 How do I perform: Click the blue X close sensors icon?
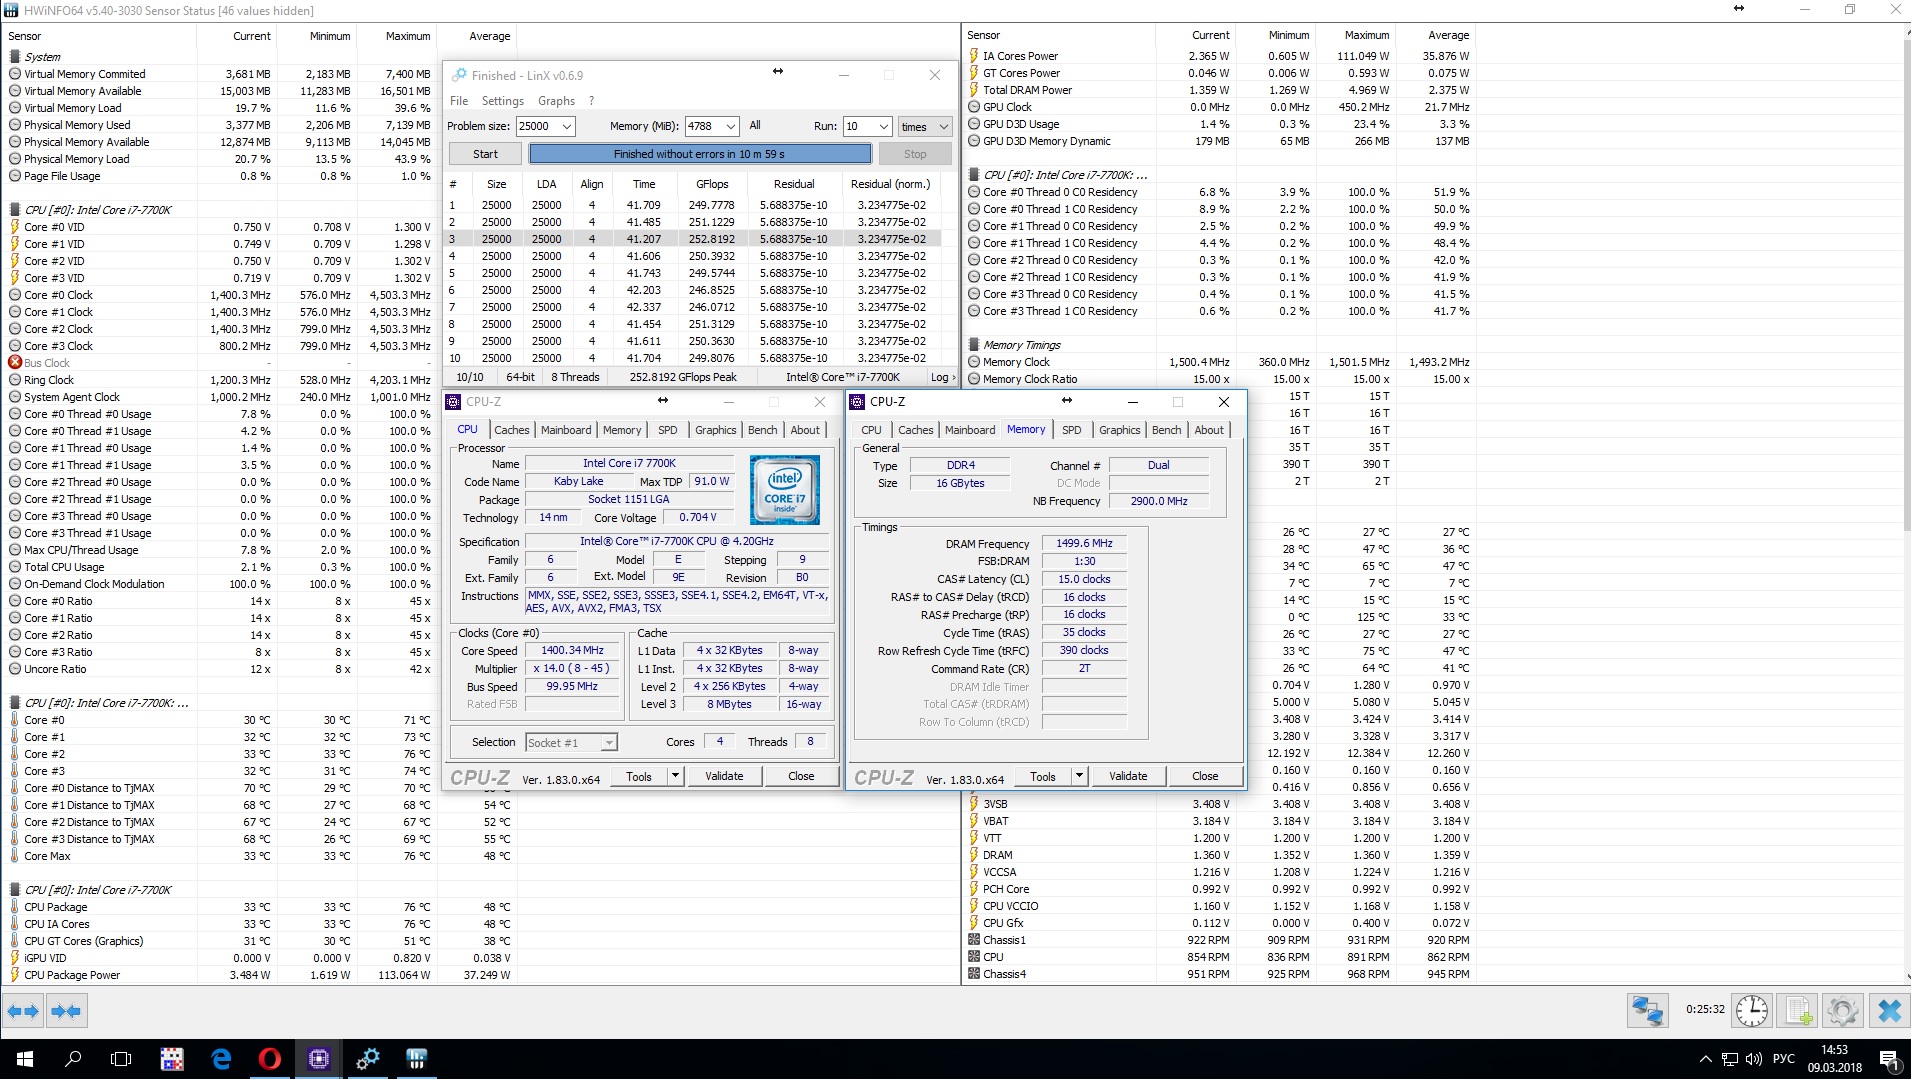(1889, 1010)
